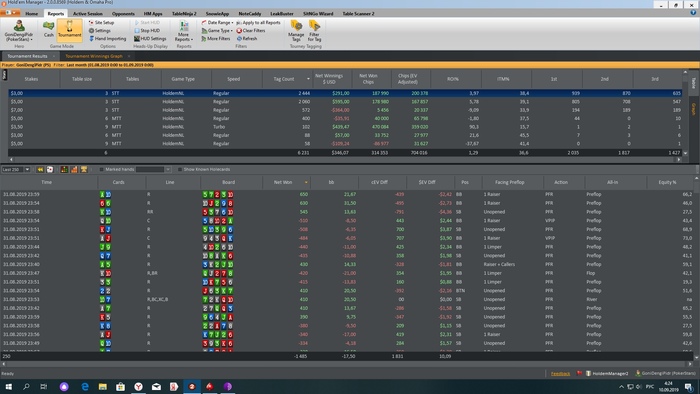The height and width of the screenshot is (394, 700).
Task: Open the LeakBuster tab
Action: [x=282, y=13]
